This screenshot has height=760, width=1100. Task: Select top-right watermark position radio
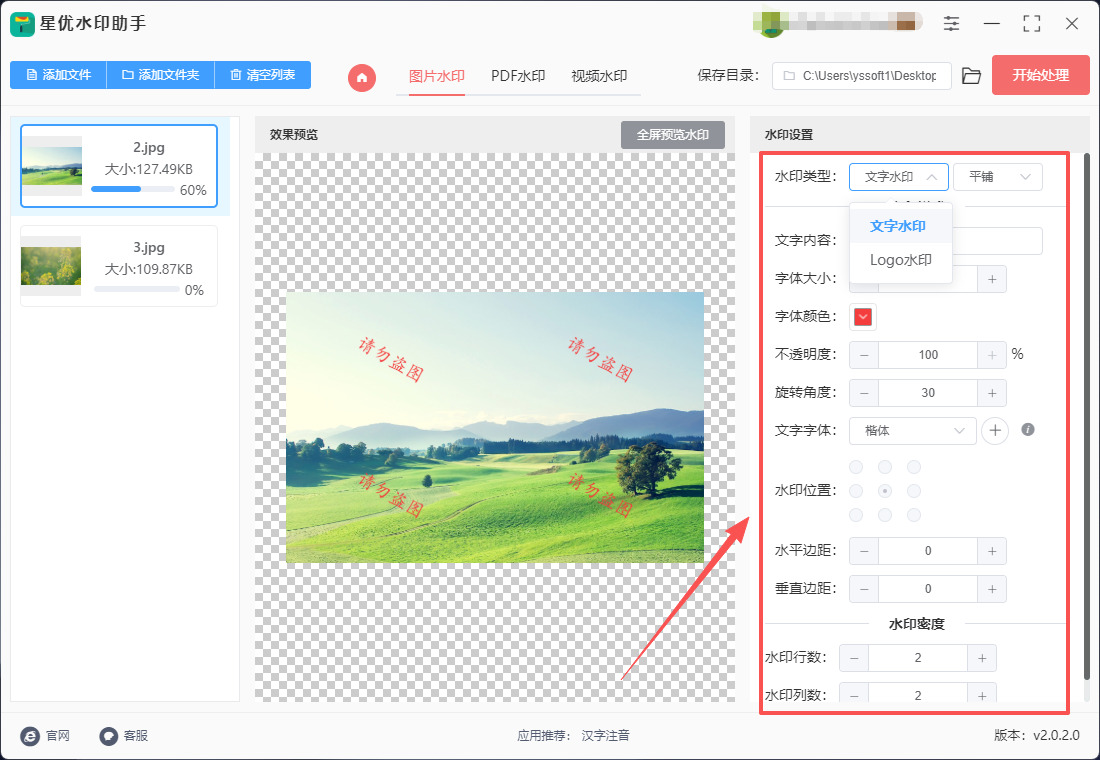[913, 467]
